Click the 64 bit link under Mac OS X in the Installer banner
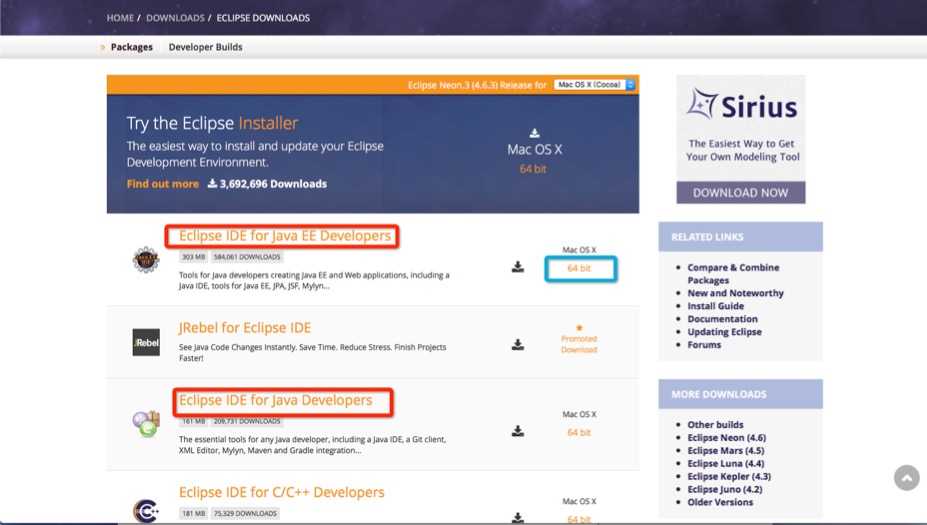The image size is (927, 525). (x=533, y=169)
